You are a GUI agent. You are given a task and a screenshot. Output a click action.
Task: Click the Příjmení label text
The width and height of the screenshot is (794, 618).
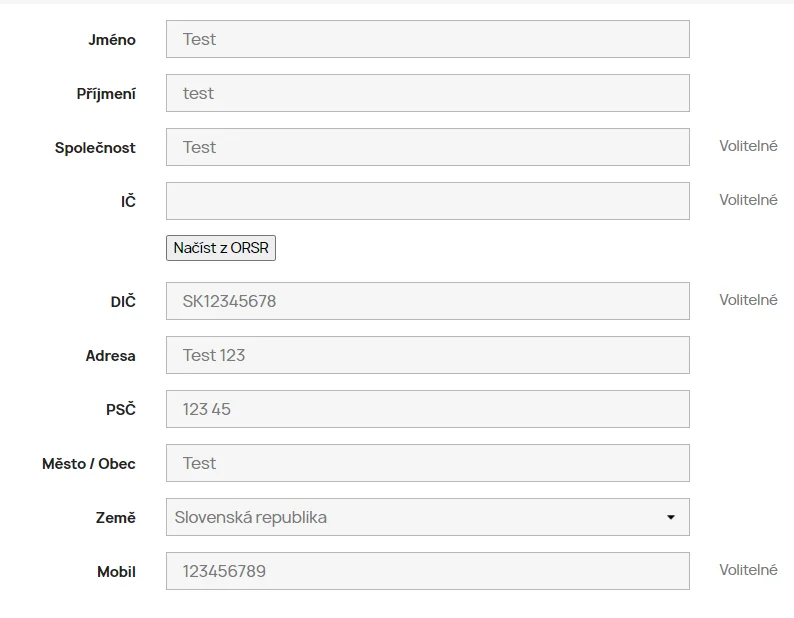pos(106,94)
